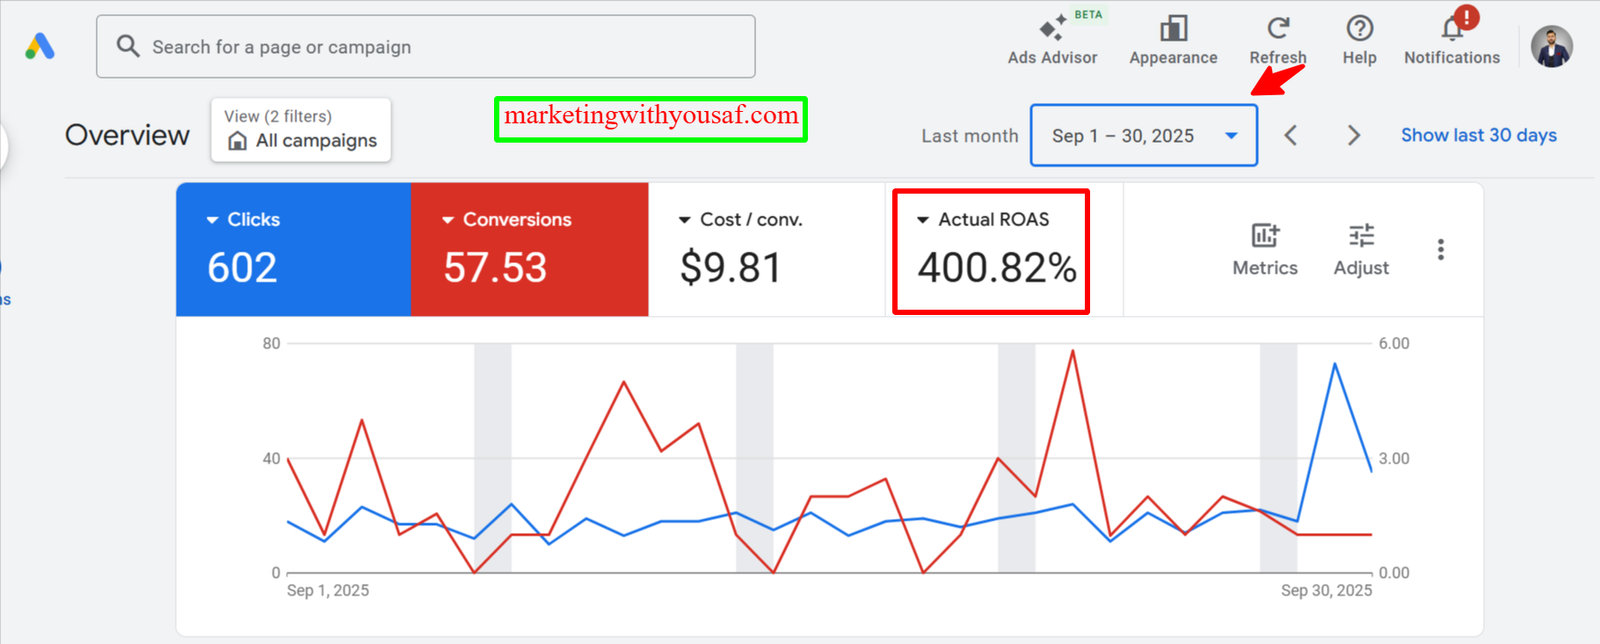Click the page or campaign search field
The height and width of the screenshot is (644, 1600).
425,47
